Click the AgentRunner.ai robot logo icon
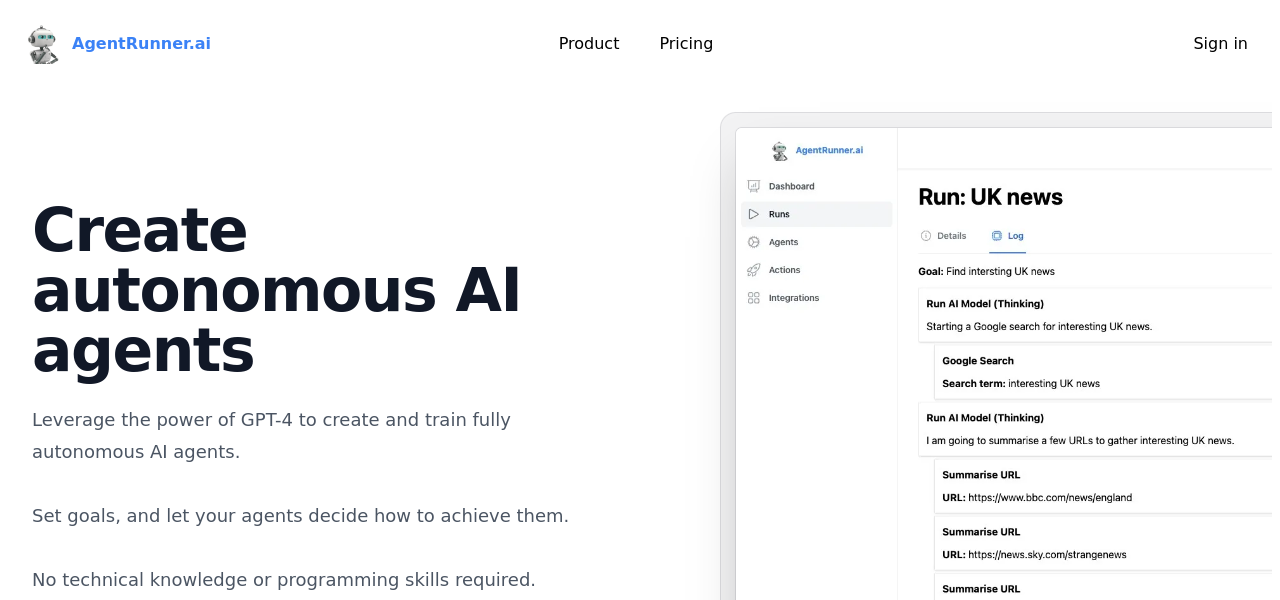Screen dimensions: 1280x600 pyautogui.click(x=43, y=45)
